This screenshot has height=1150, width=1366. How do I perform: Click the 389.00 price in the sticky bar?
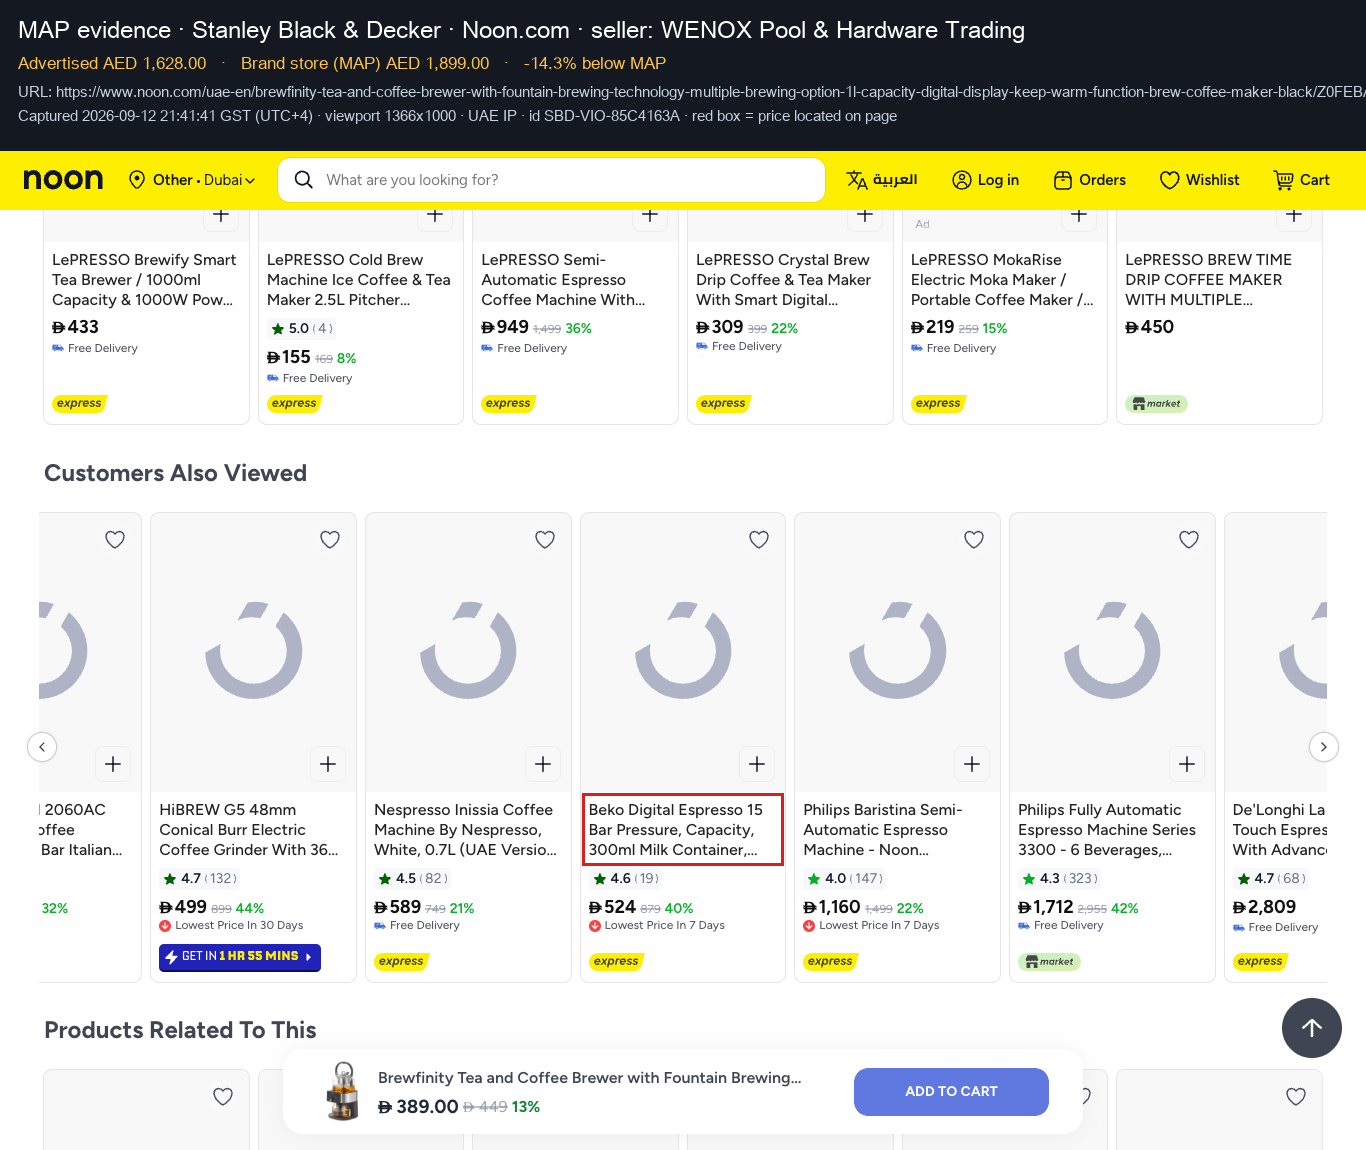418,1107
